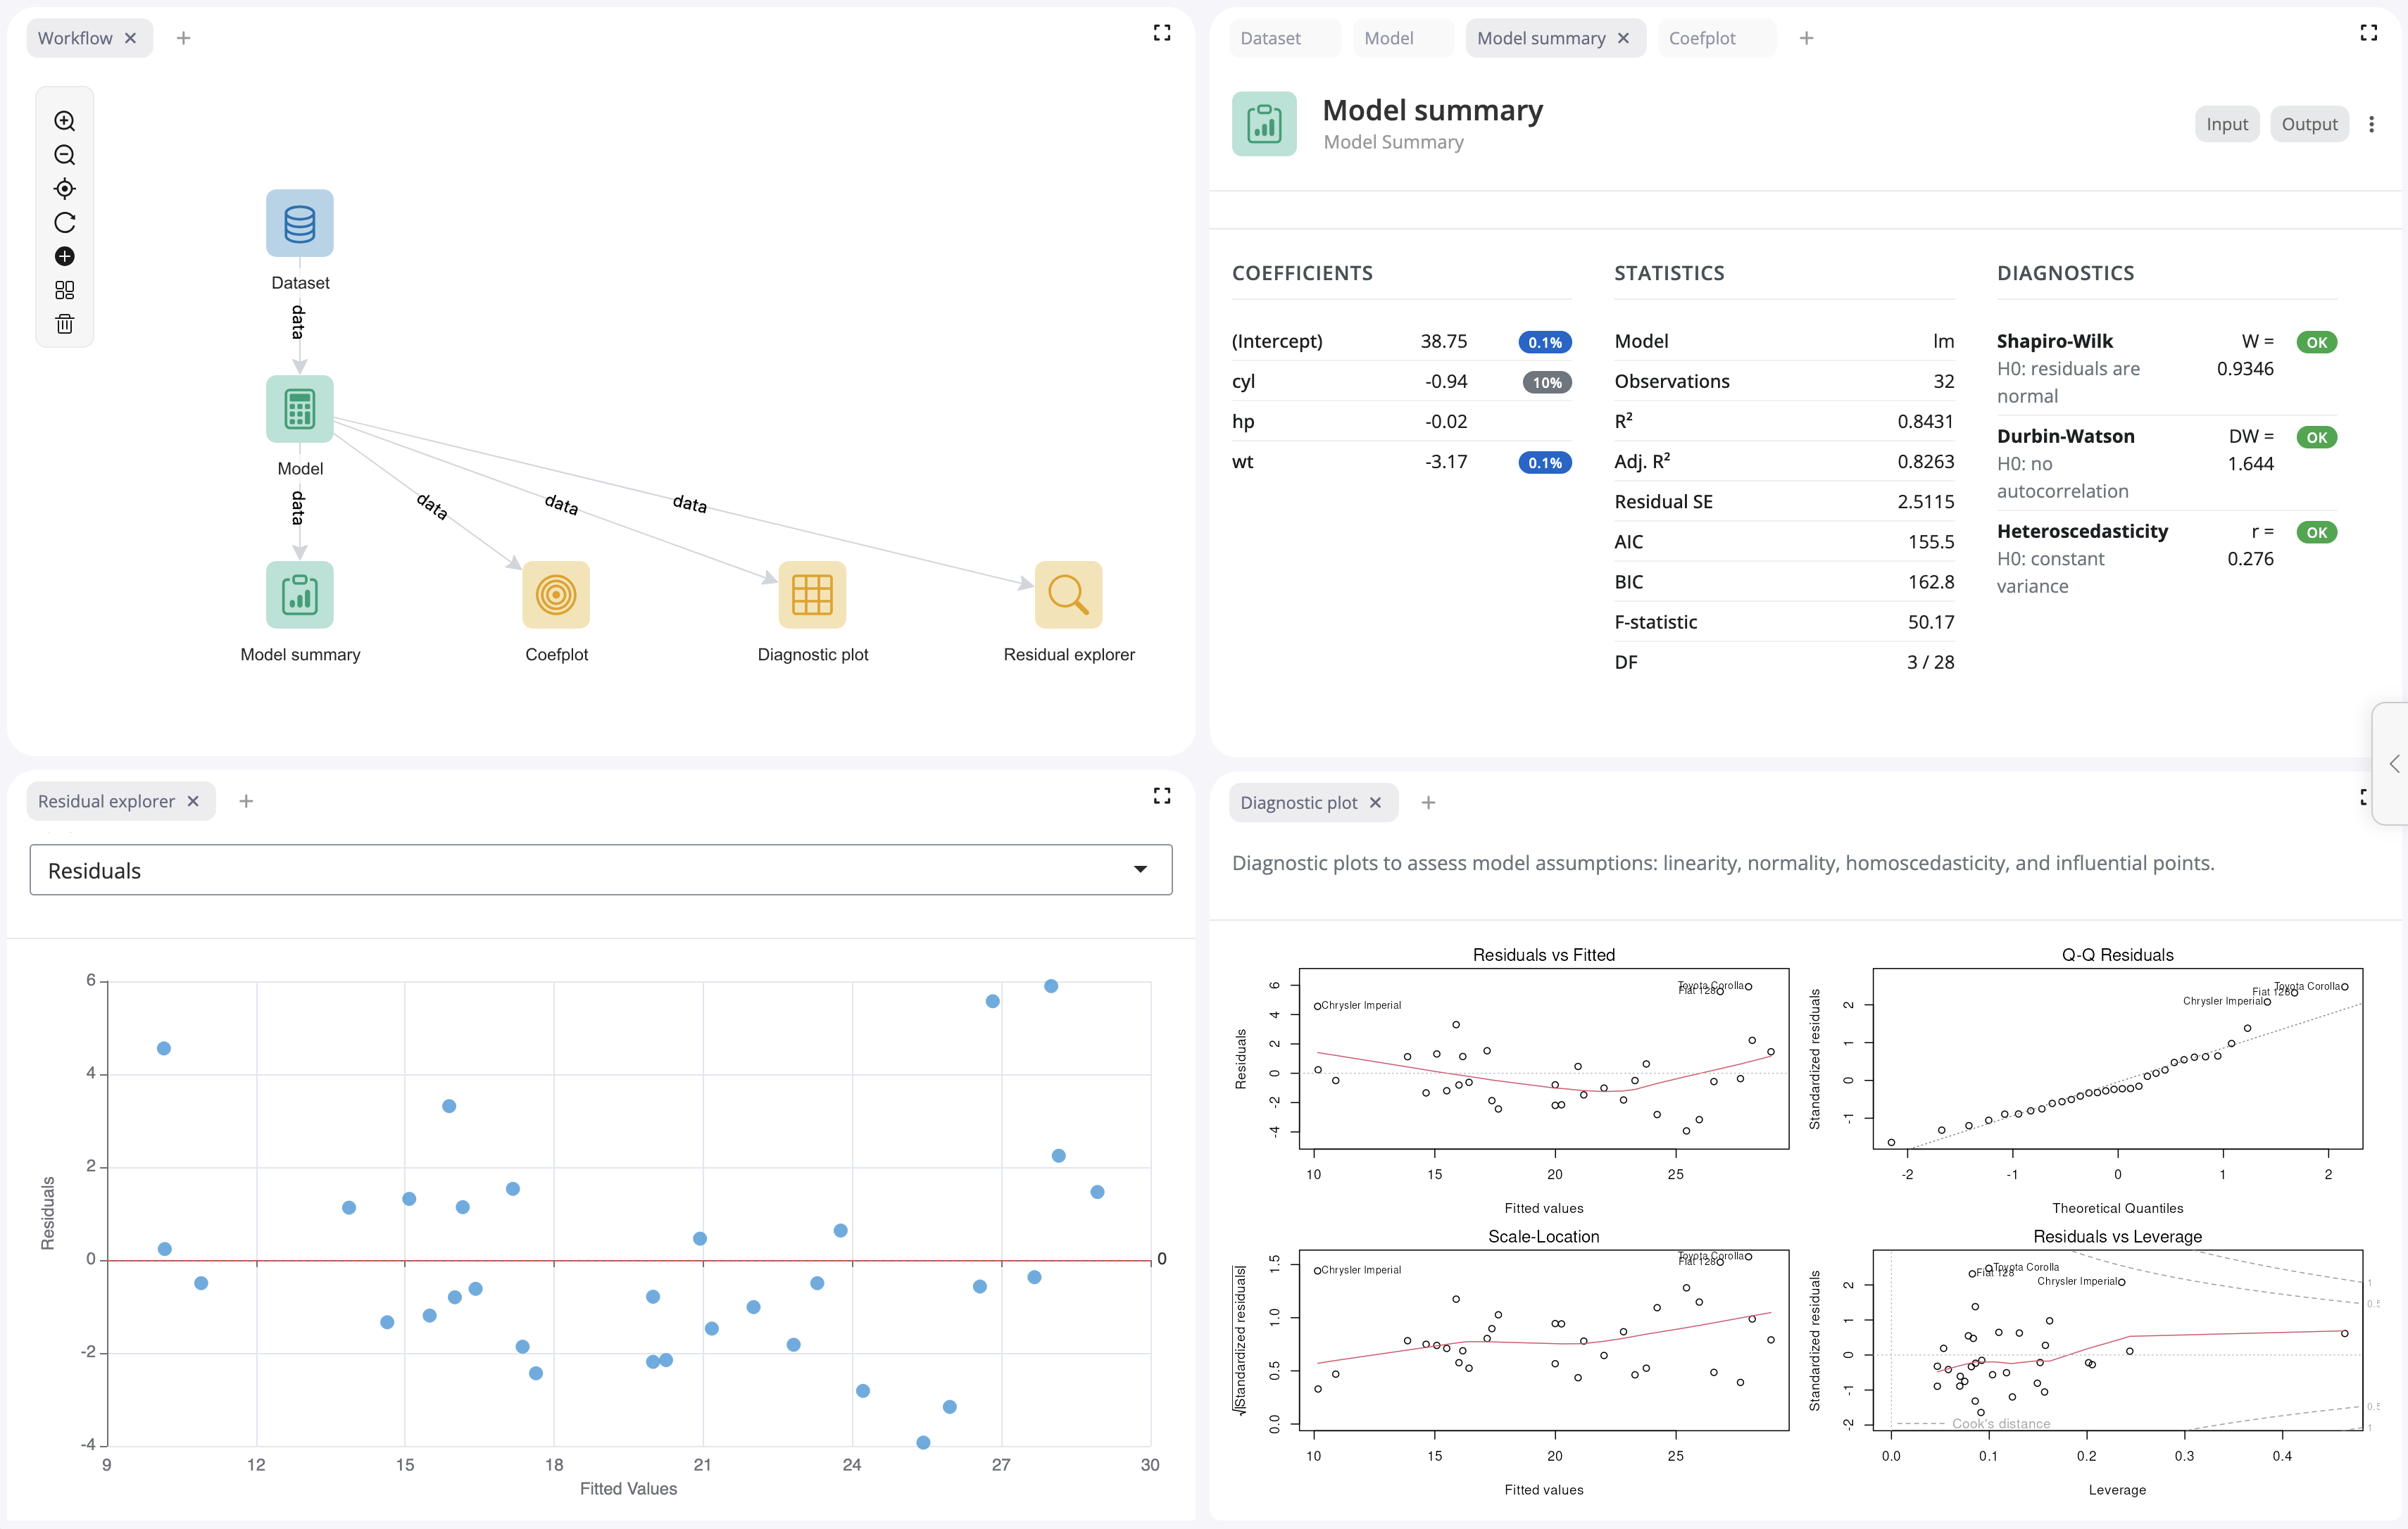Select the zoom out tool in workflow toolbar

point(64,155)
